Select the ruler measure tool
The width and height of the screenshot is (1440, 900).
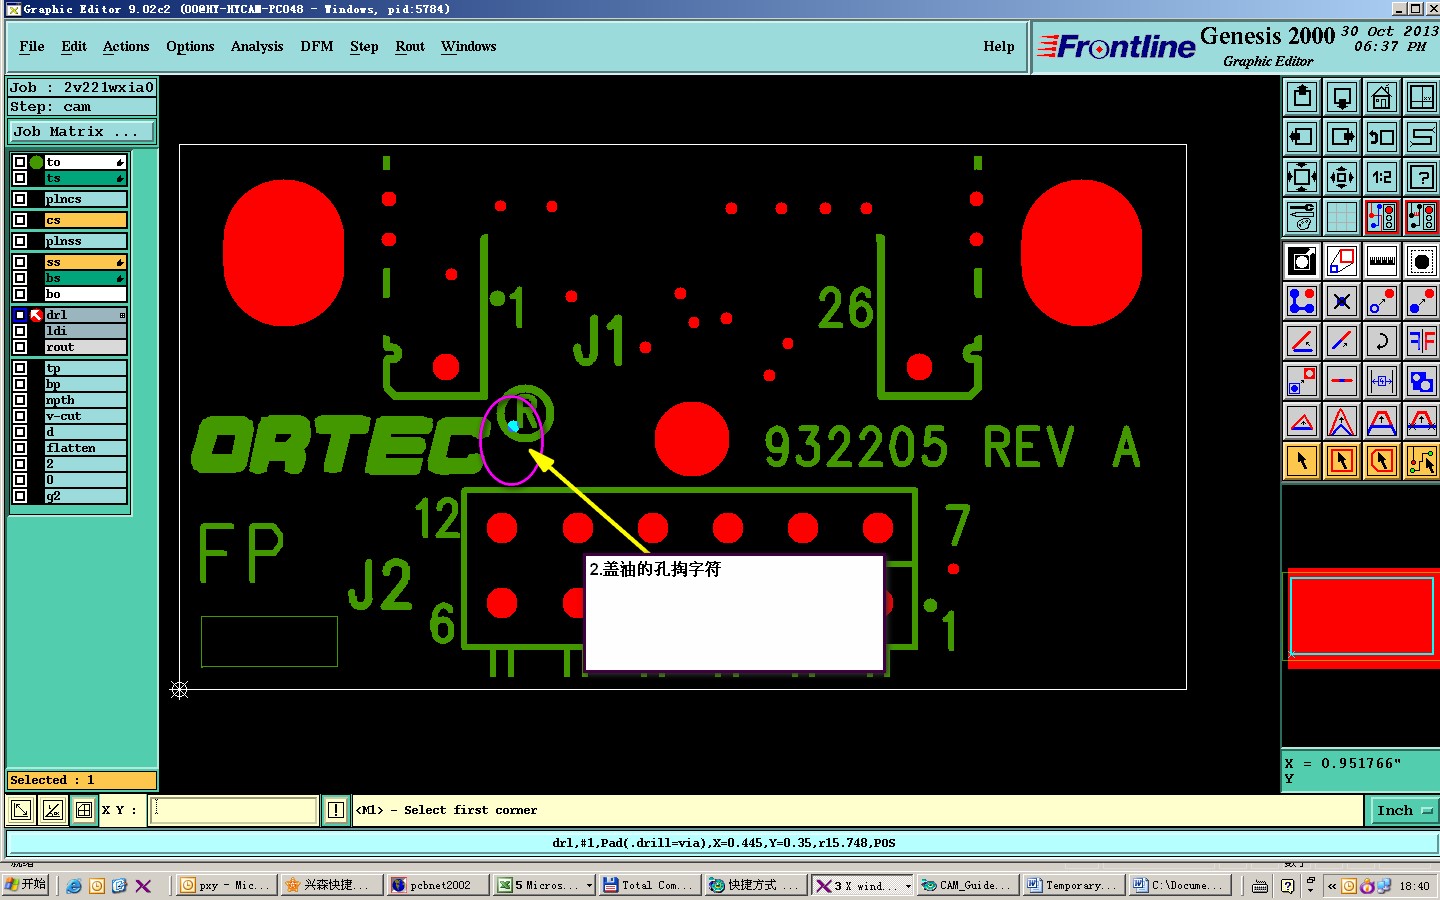point(1382,262)
